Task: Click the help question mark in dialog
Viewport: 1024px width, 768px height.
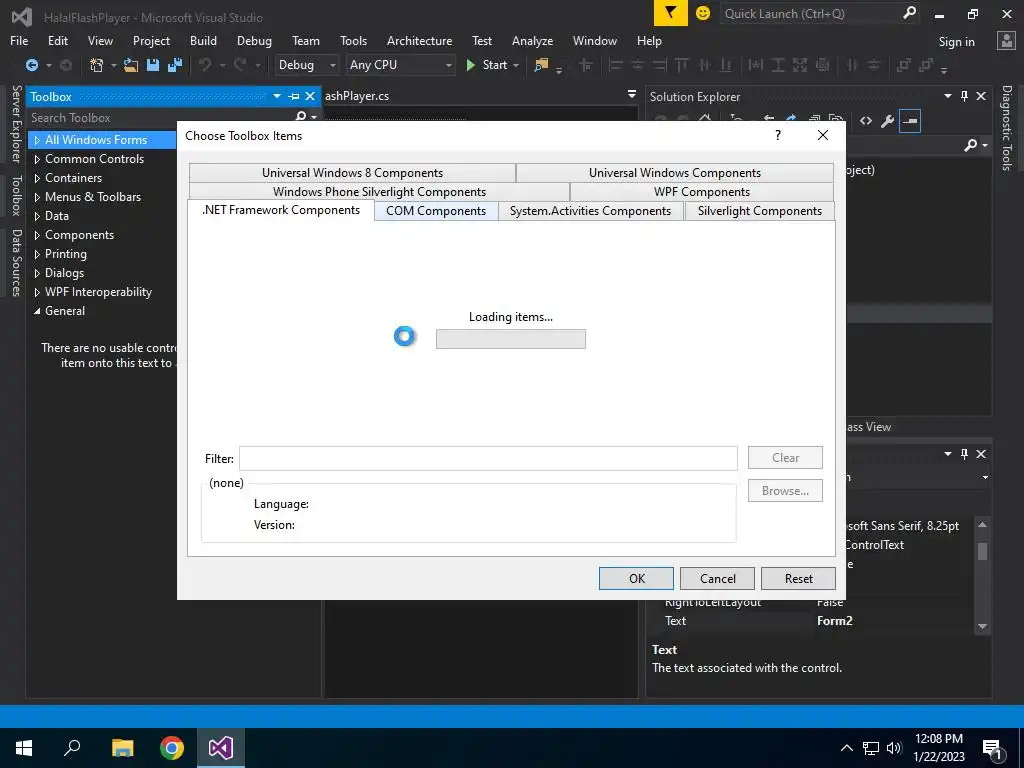Action: point(777,135)
